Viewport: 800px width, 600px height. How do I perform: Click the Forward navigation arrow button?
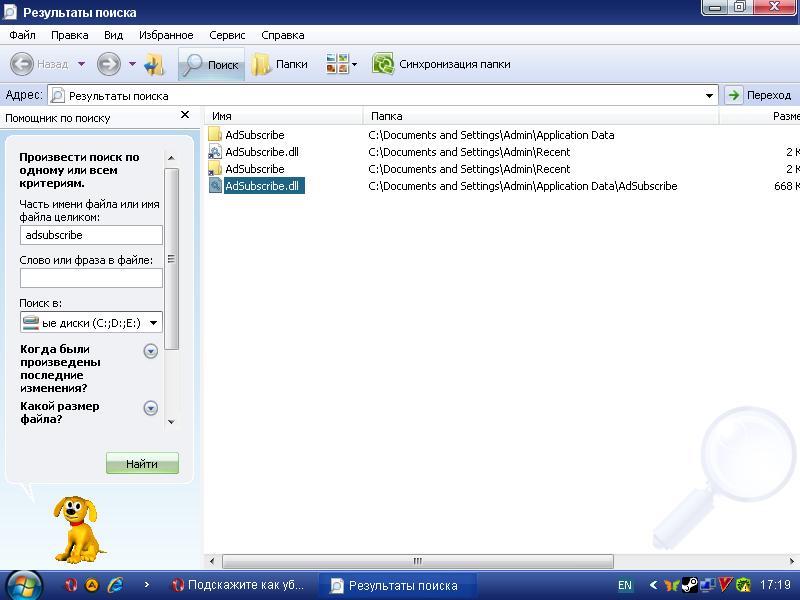coord(108,64)
